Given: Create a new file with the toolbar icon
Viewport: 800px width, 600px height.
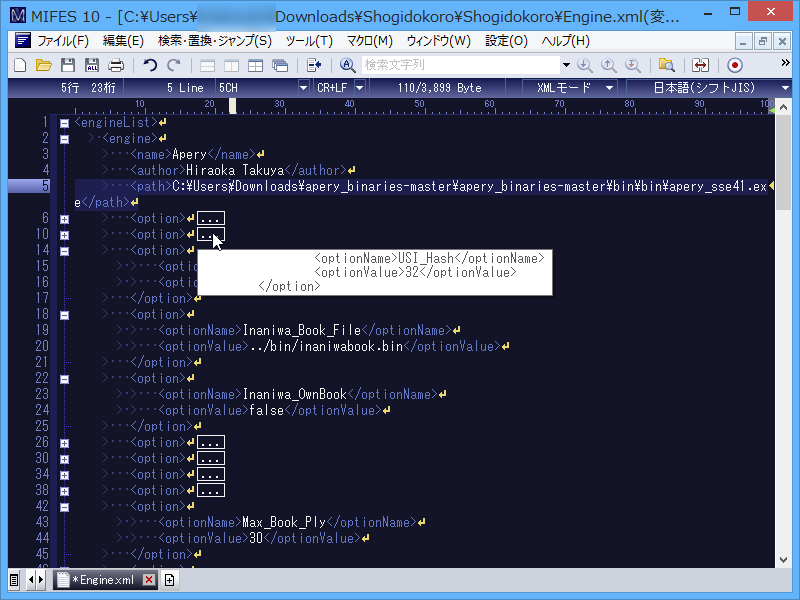Looking at the screenshot, I should tap(20, 65).
